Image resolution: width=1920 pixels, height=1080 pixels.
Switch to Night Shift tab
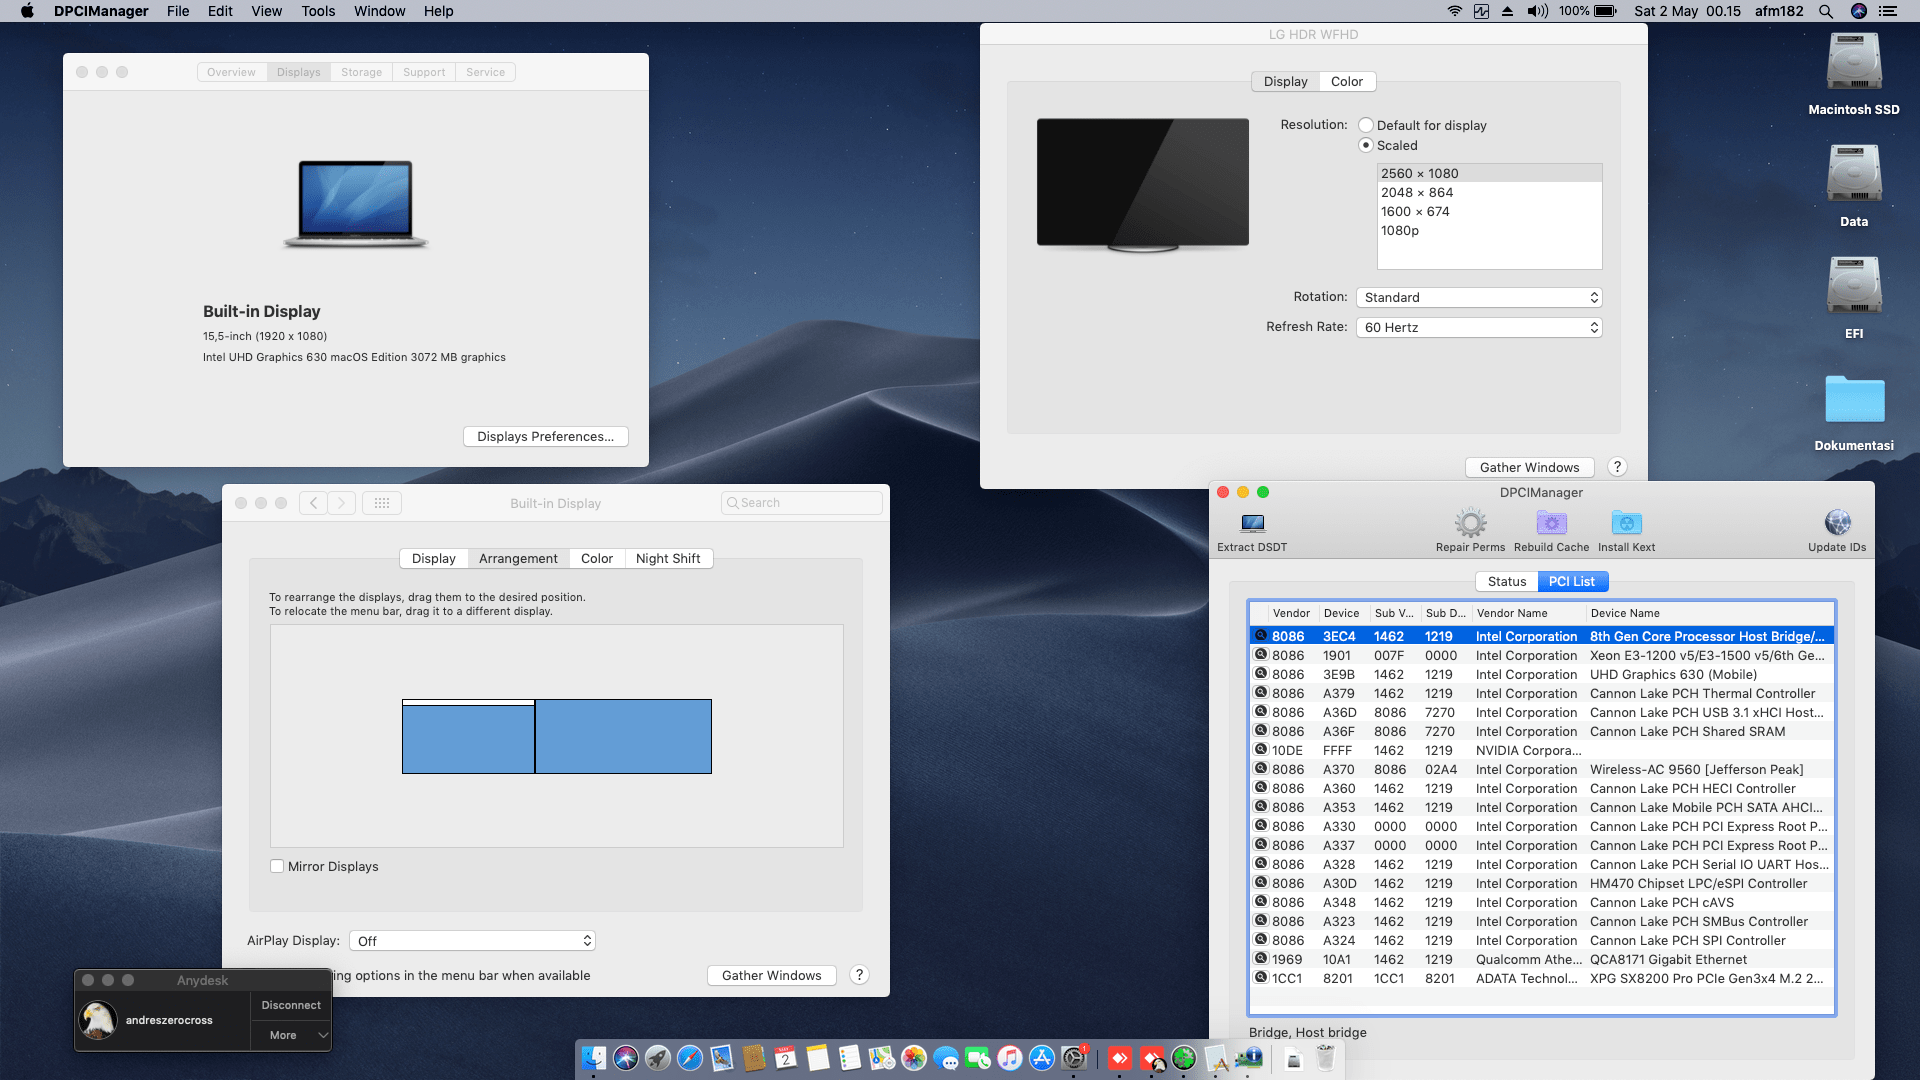coord(668,558)
